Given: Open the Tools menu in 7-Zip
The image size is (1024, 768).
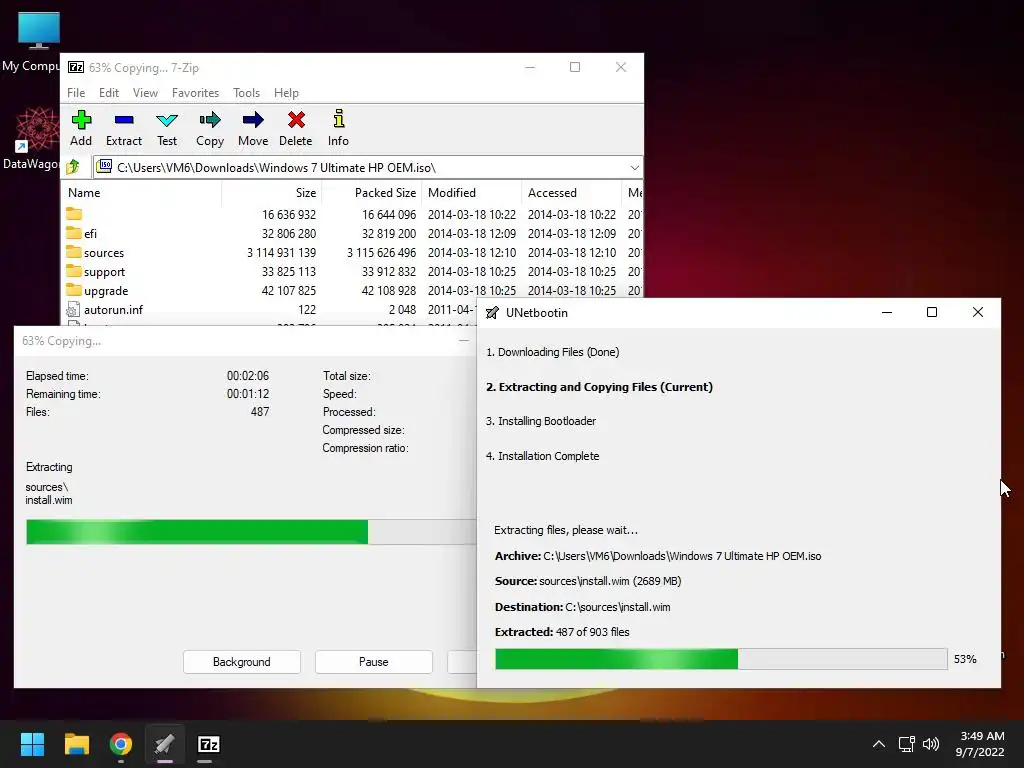Looking at the screenshot, I should [x=246, y=93].
